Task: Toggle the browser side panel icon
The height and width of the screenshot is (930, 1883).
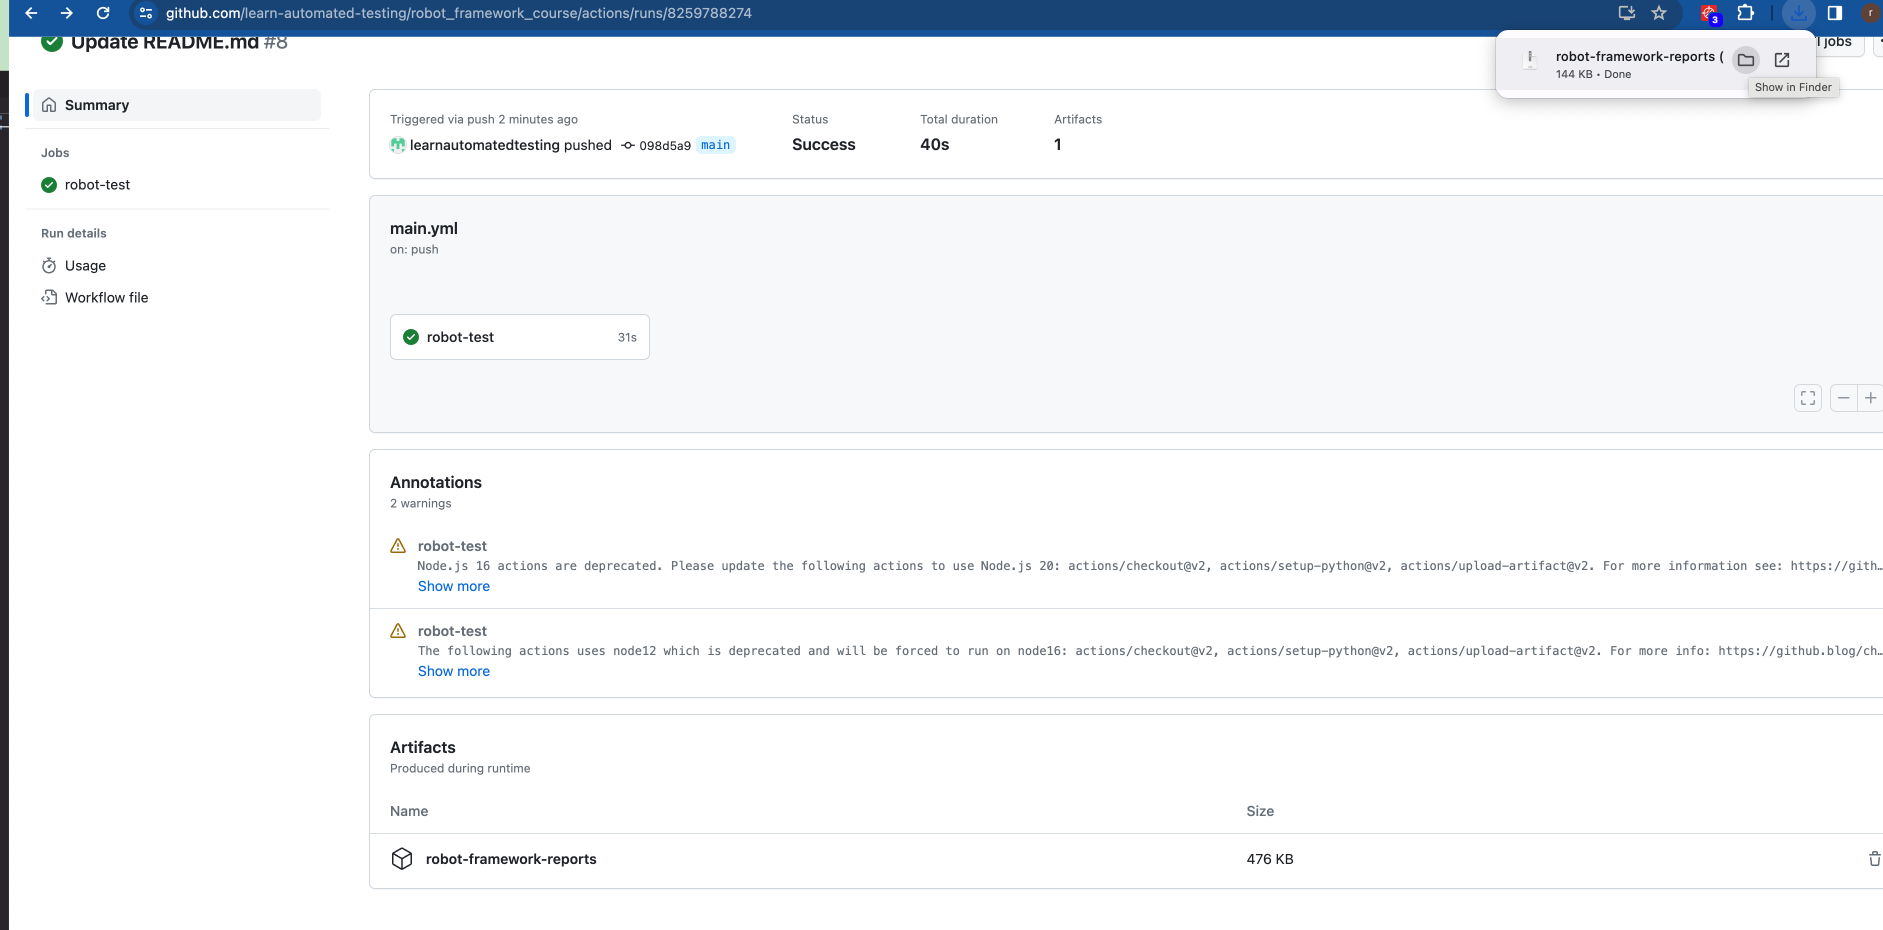Action: coord(1835,13)
